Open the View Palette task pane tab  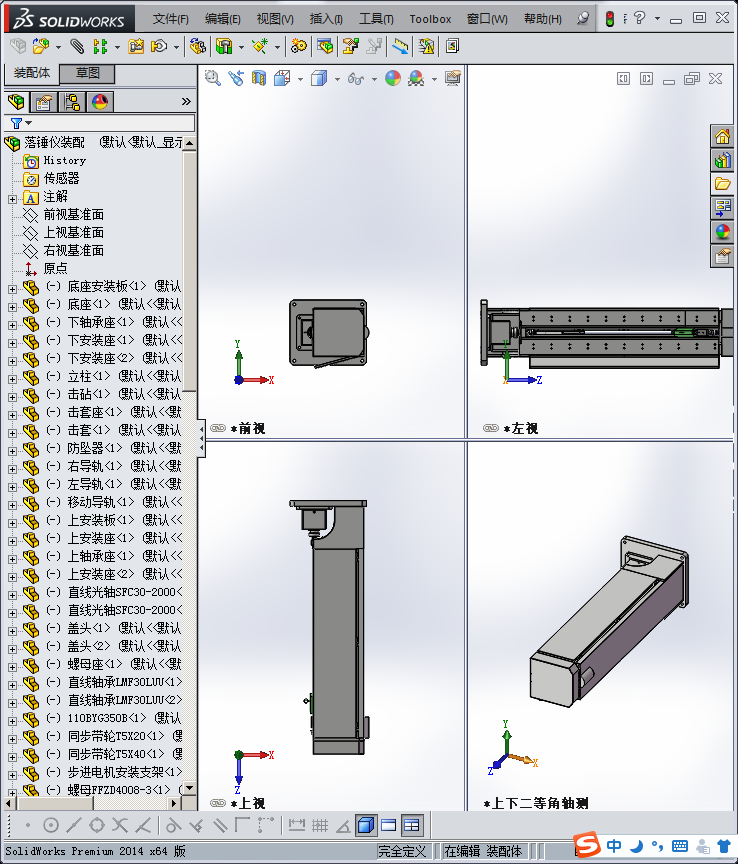click(x=722, y=208)
